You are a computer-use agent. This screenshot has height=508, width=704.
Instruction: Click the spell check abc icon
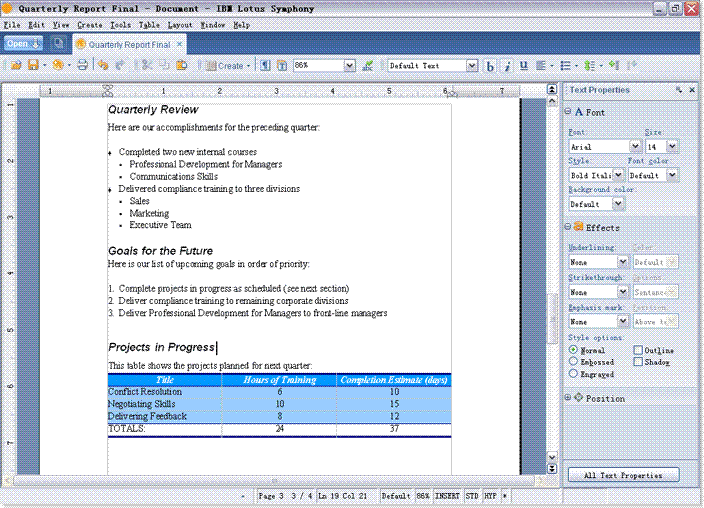click(368, 66)
